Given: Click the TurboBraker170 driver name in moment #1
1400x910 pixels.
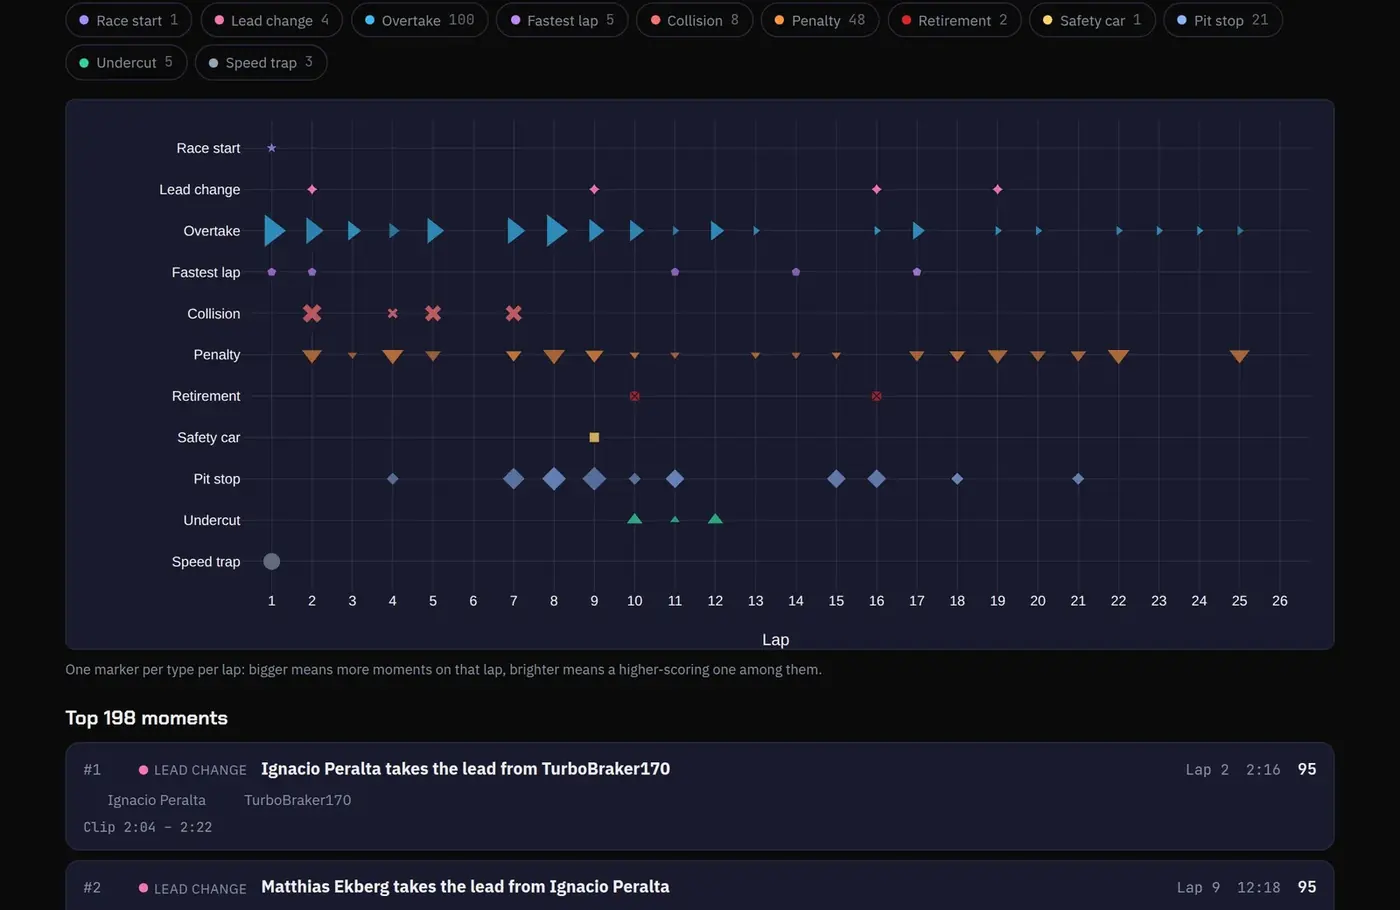Looking at the screenshot, I should click(298, 800).
